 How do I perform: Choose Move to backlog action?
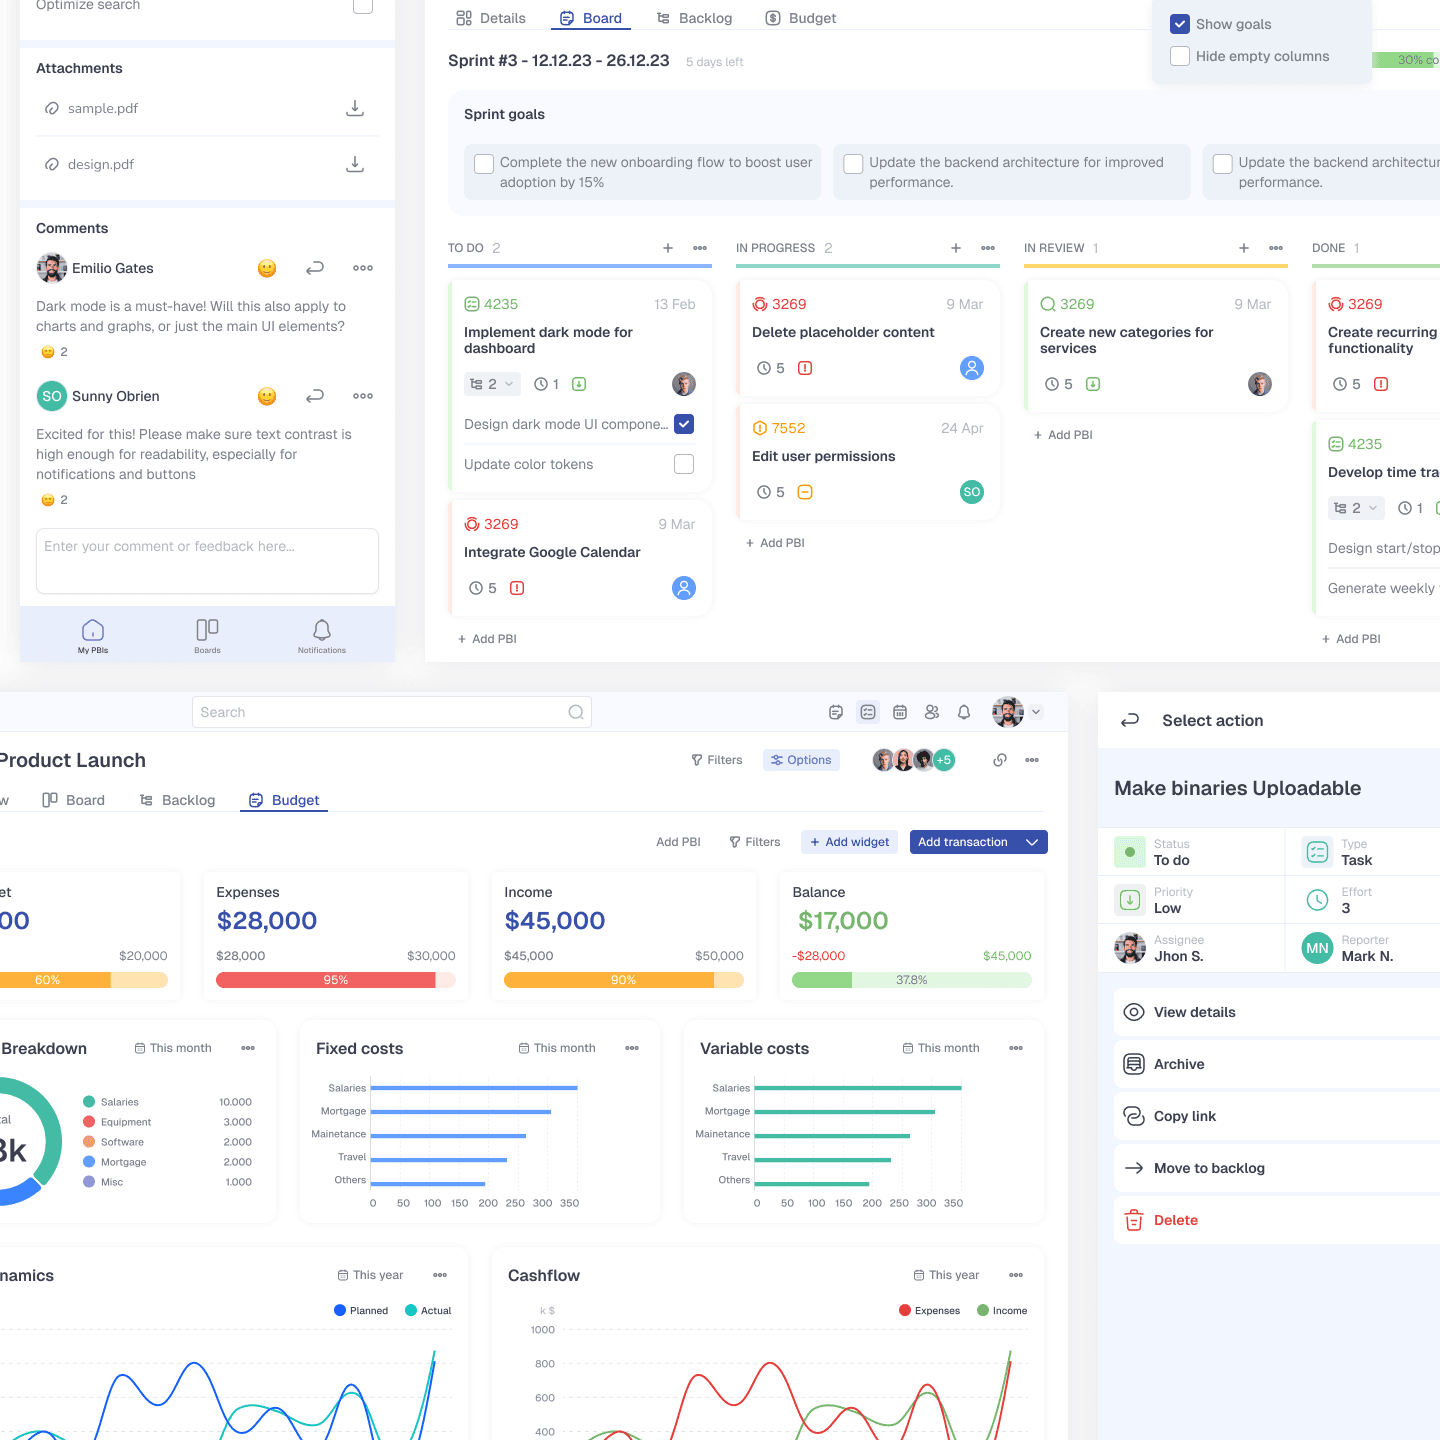(1277, 1168)
